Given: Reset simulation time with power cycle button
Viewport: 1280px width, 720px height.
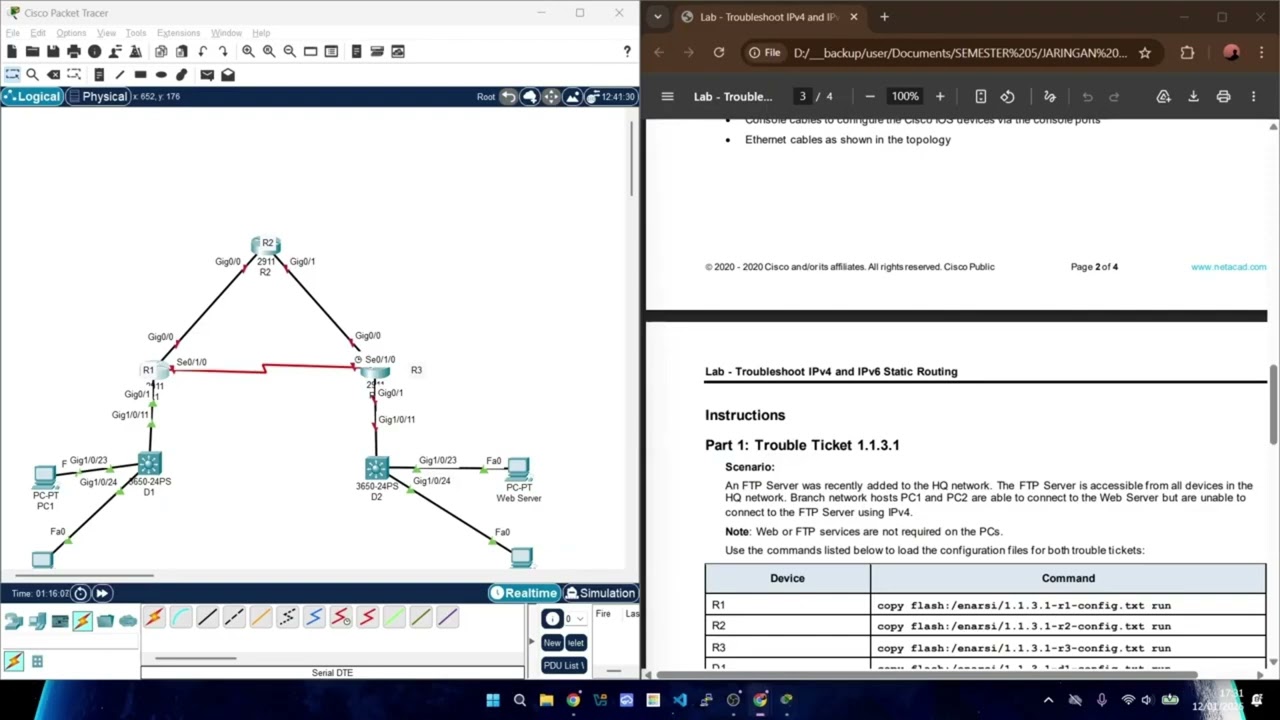Looking at the screenshot, I should [x=81, y=593].
